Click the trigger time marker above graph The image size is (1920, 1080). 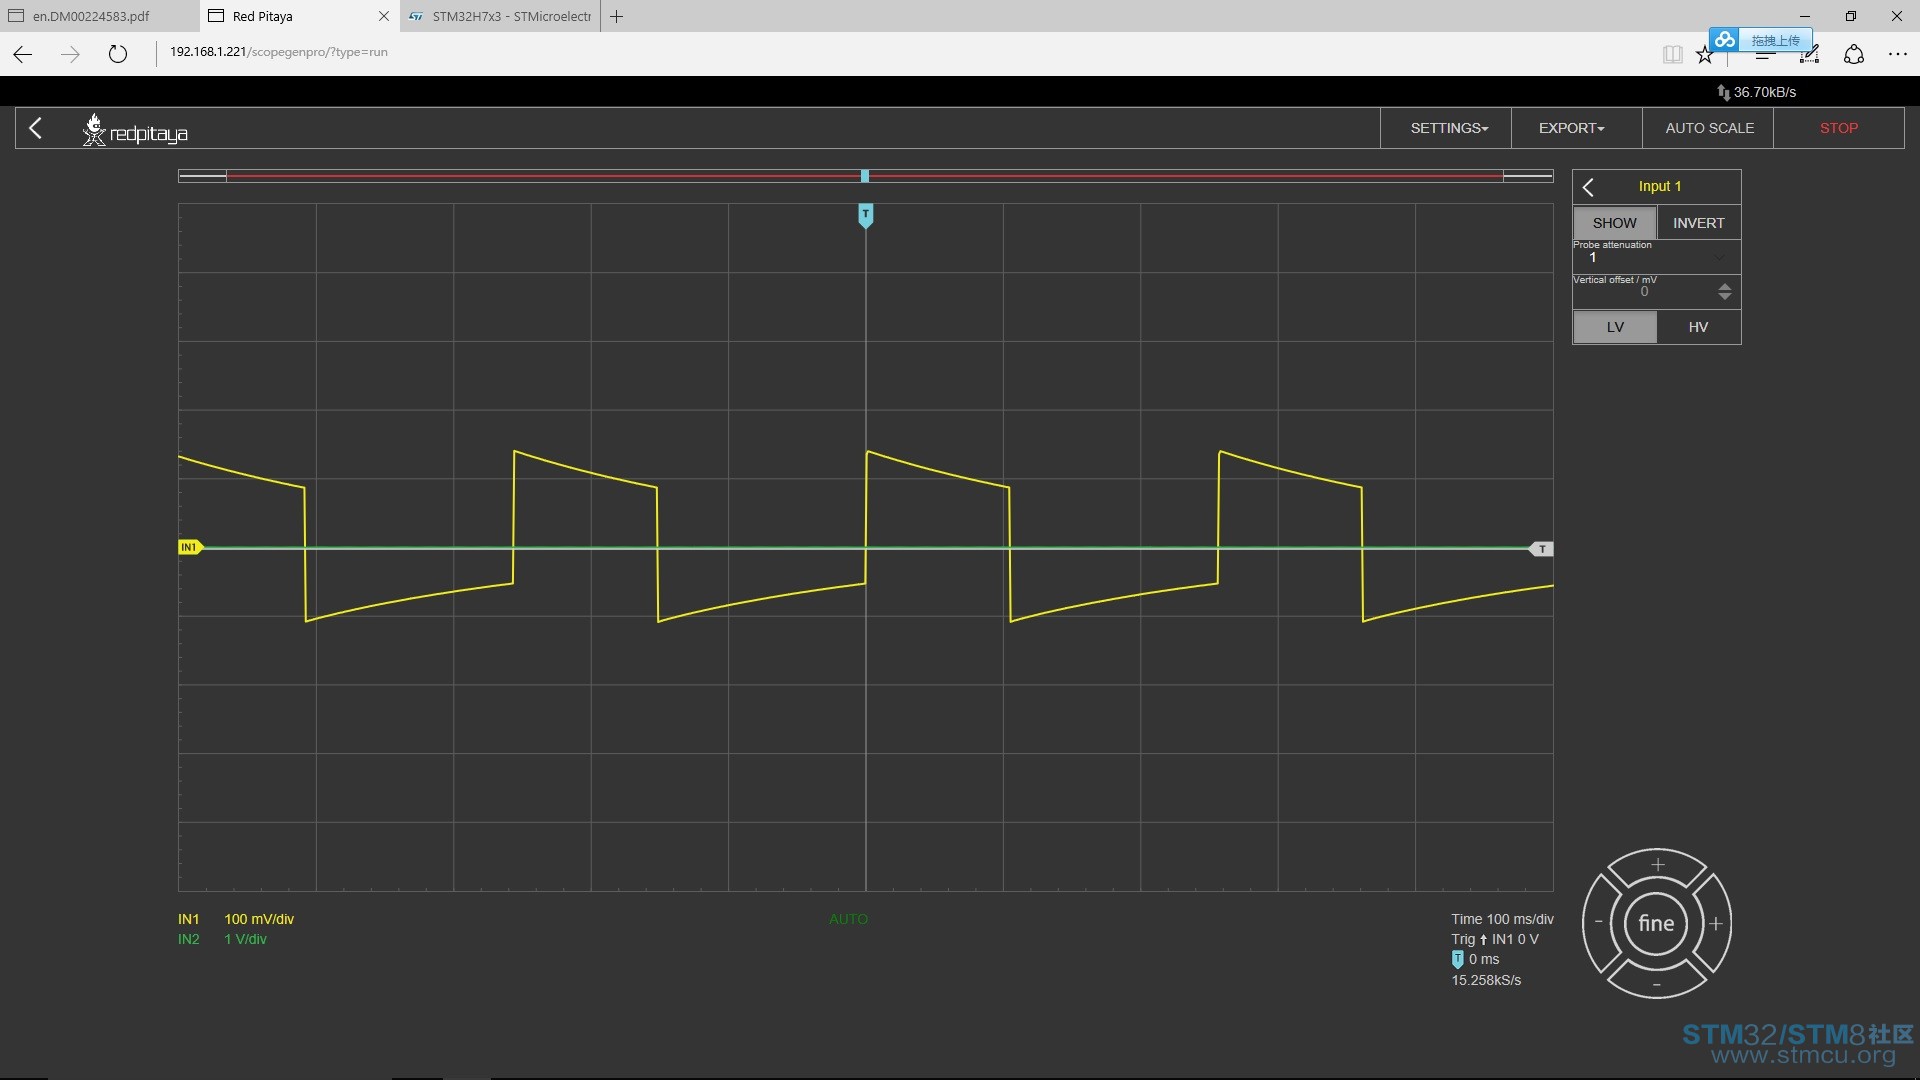pyautogui.click(x=865, y=215)
